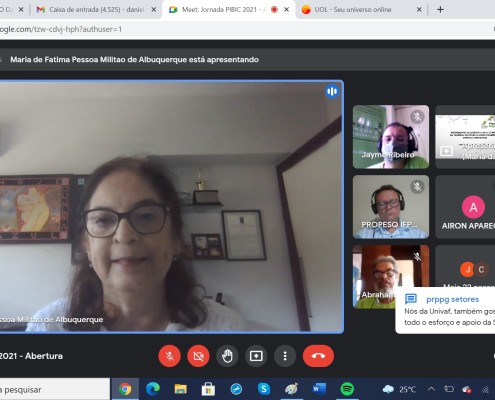Open File Explorer from the taskbar
Screen dimensions: 495x400
181,389
